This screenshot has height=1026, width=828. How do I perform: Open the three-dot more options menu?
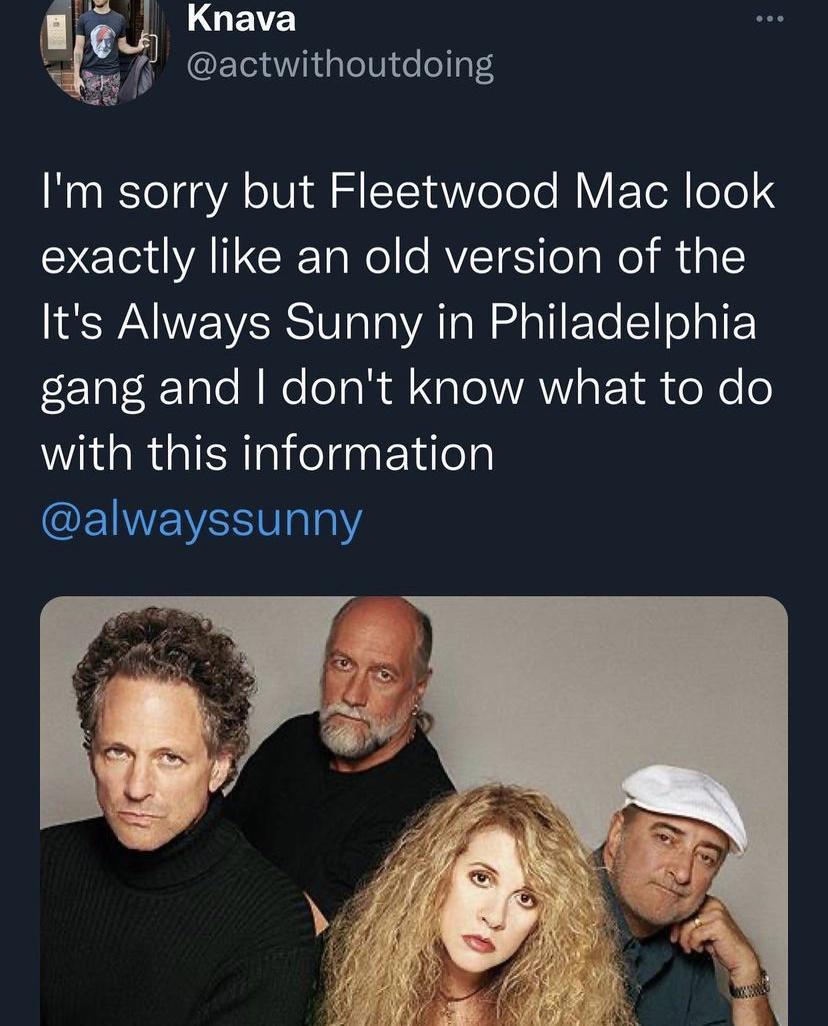pyautogui.click(x=768, y=18)
